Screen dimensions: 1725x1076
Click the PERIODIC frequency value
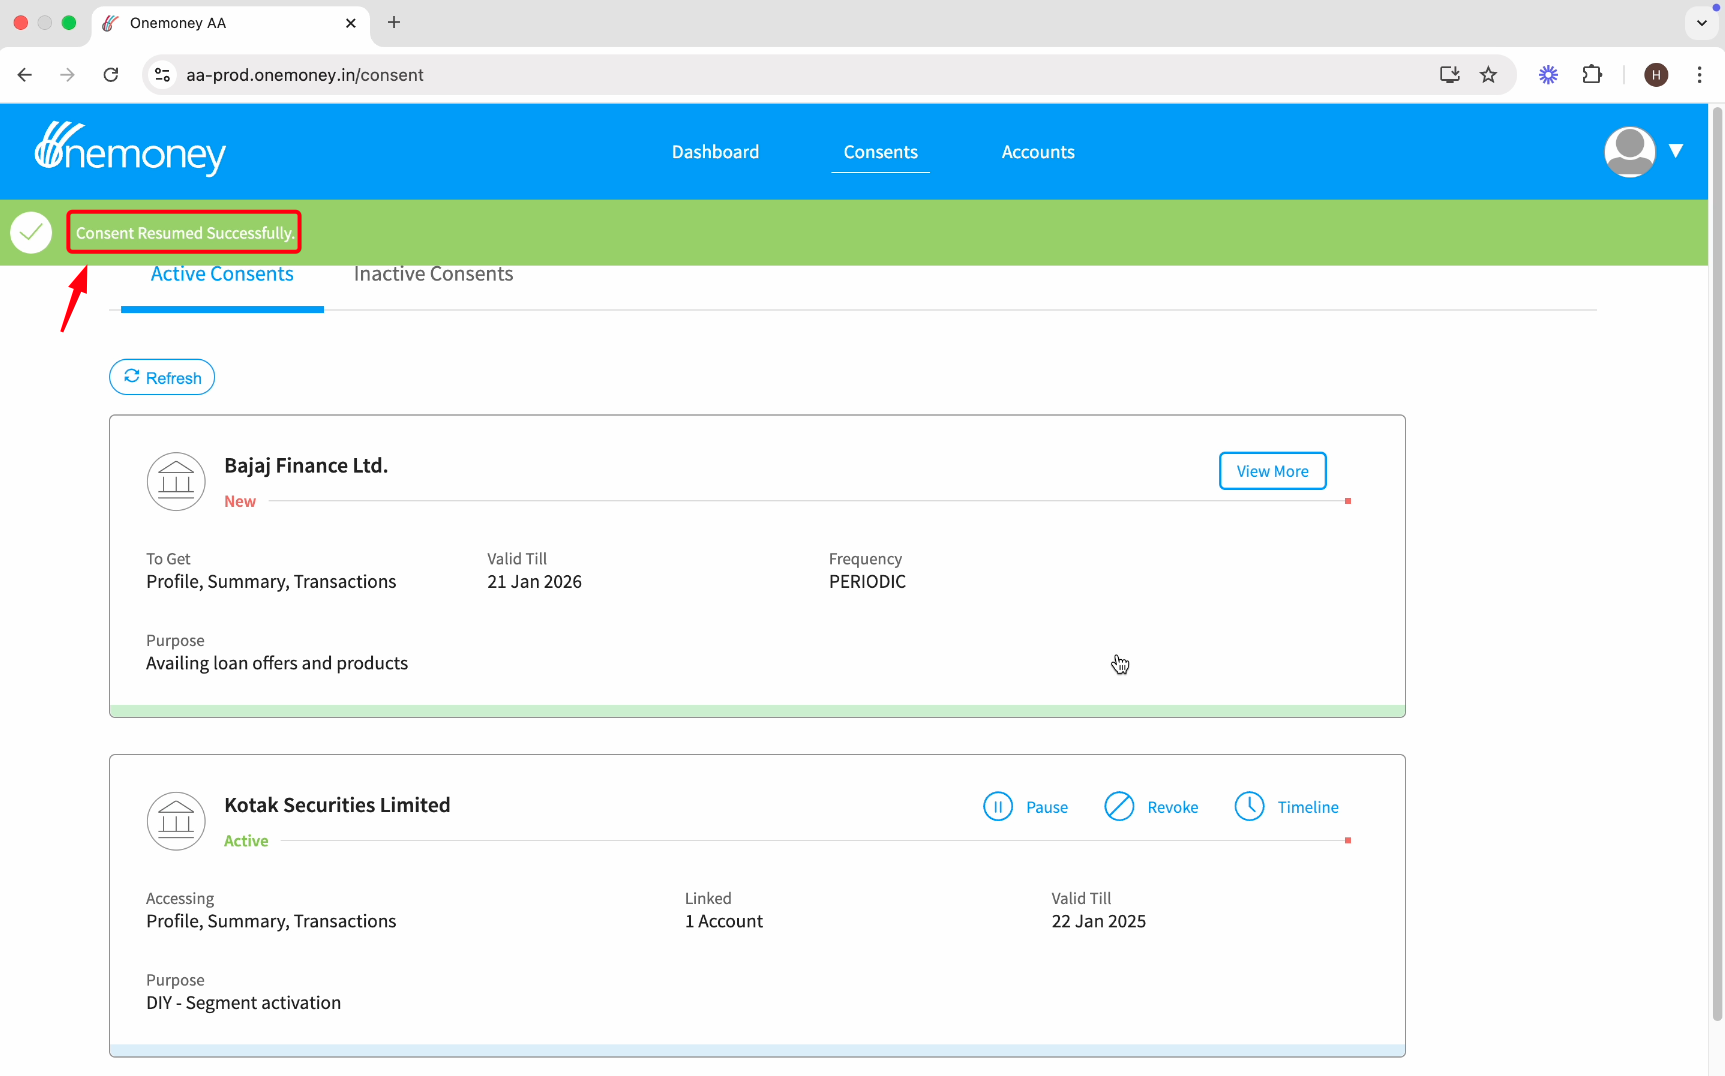(867, 582)
